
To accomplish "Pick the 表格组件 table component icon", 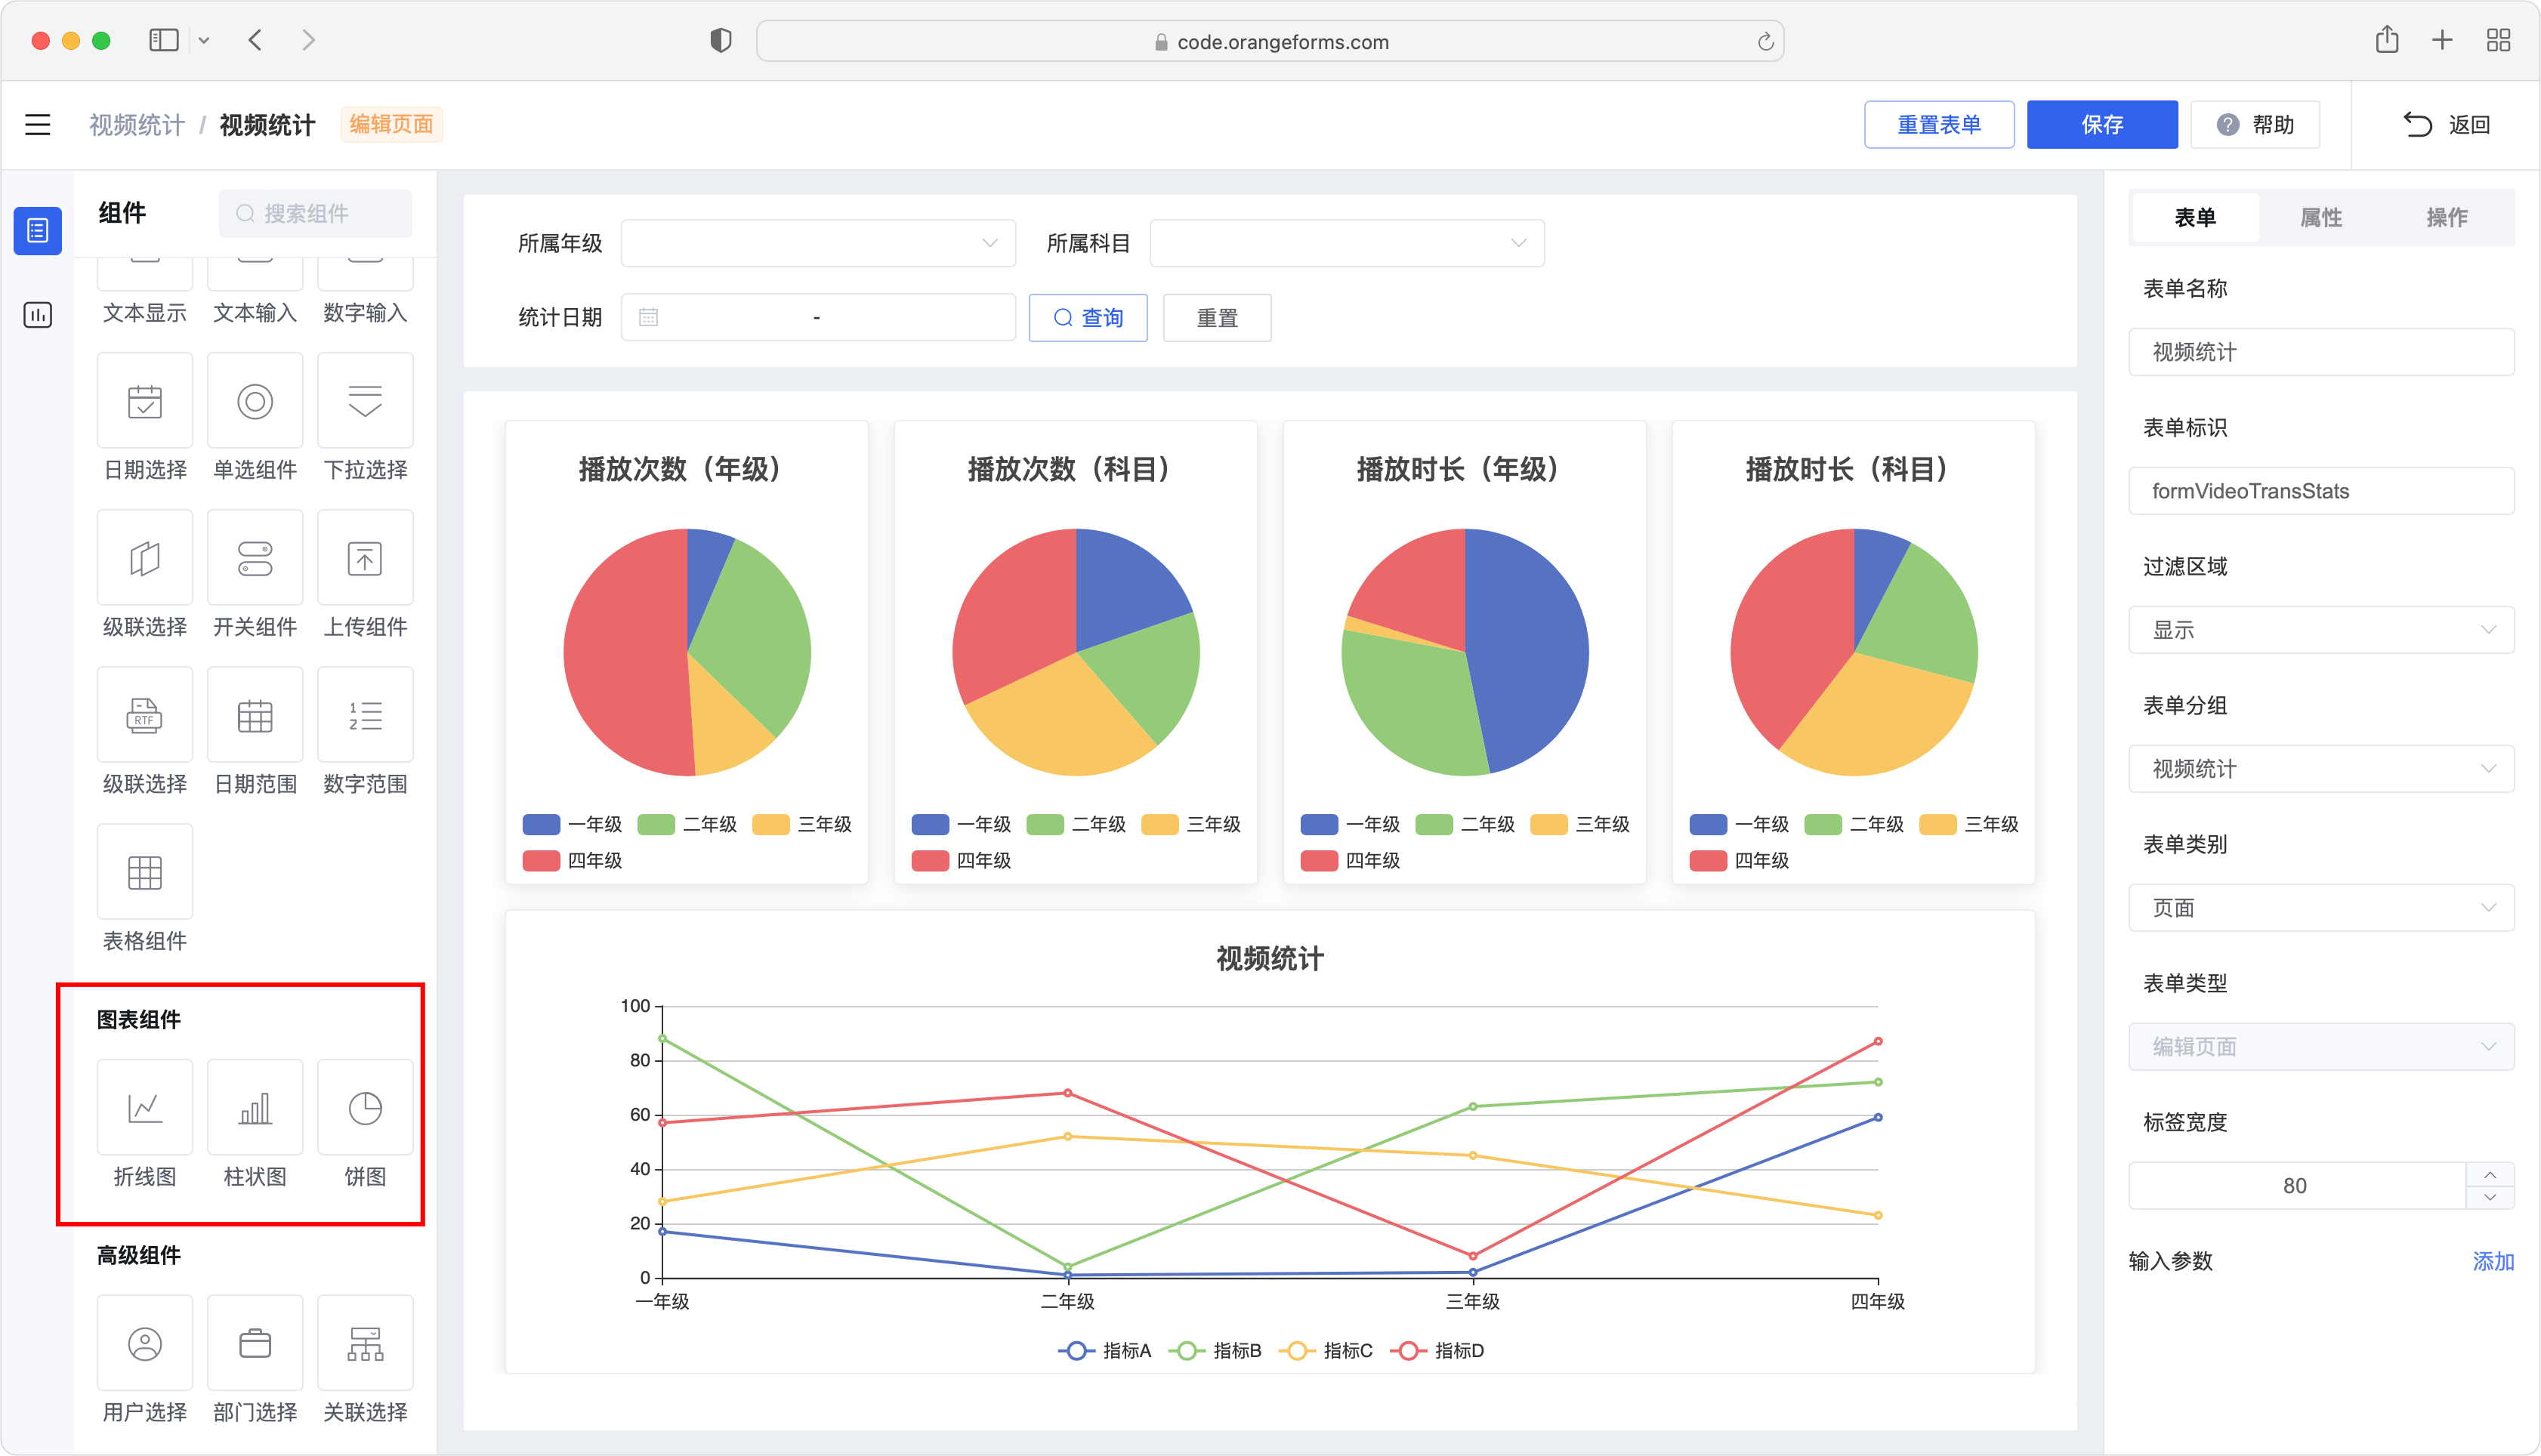I will click(145, 872).
